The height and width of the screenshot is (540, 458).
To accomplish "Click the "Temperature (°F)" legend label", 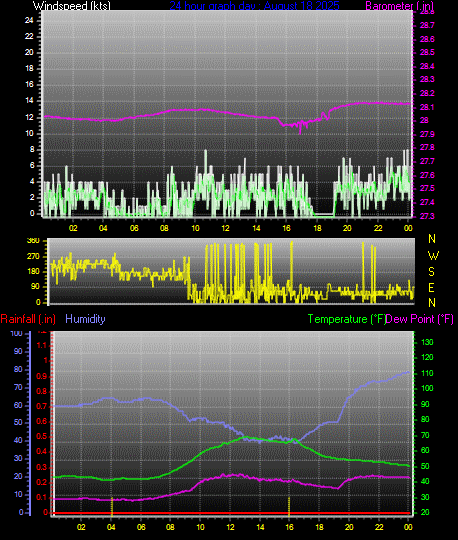I will (x=347, y=319).
